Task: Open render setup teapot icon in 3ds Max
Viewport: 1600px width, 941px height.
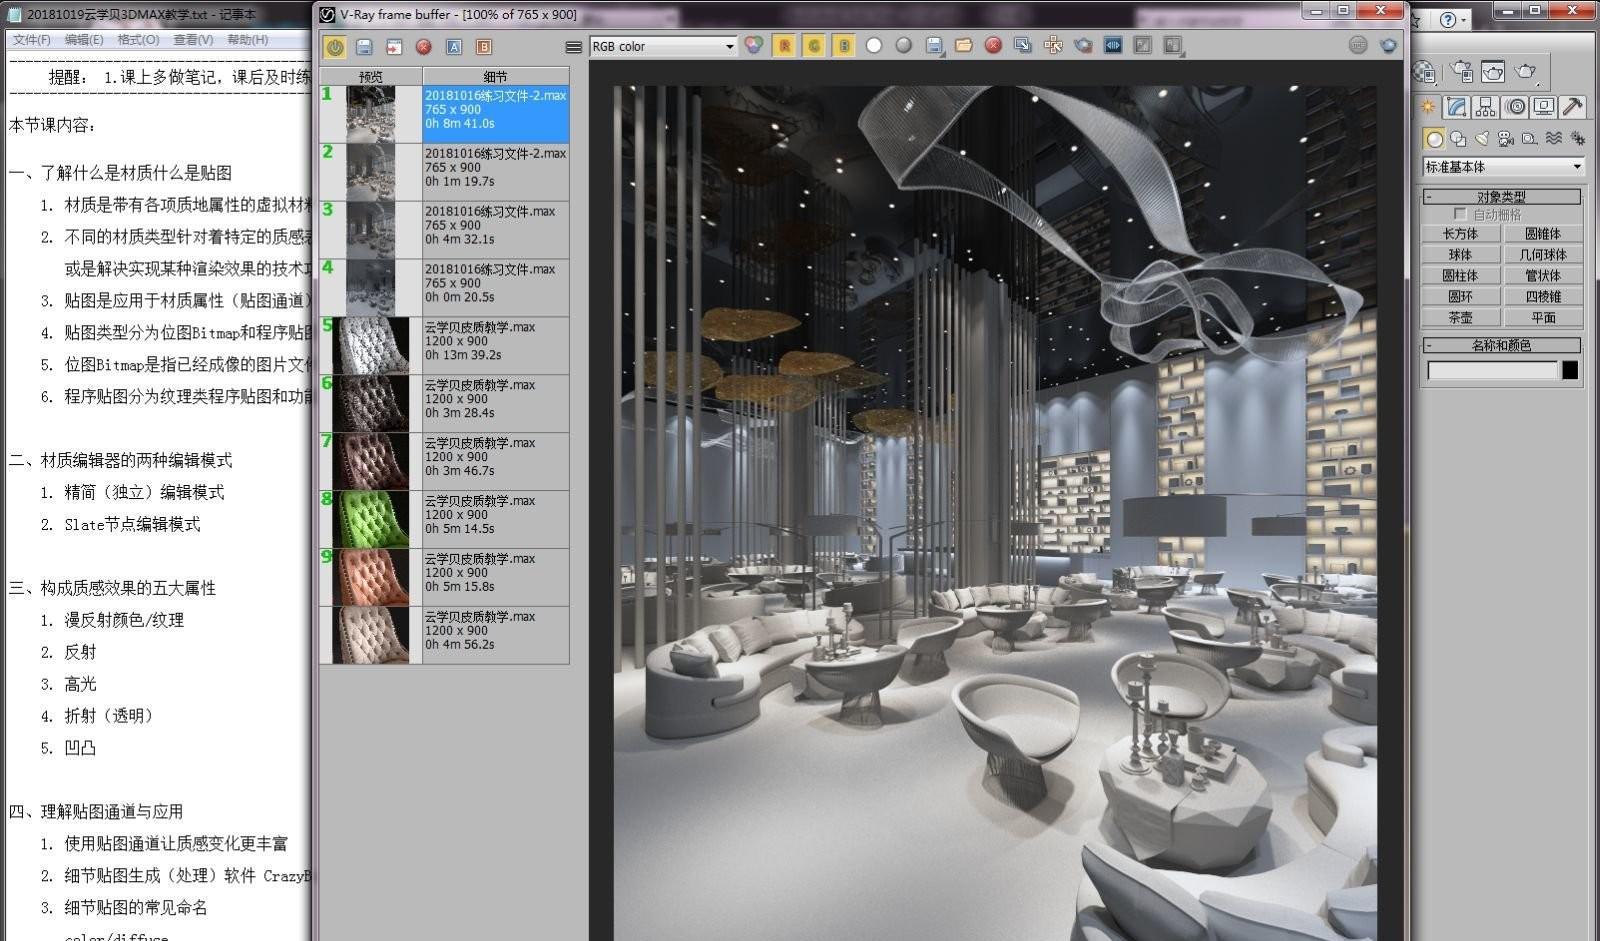Action: tap(1462, 71)
